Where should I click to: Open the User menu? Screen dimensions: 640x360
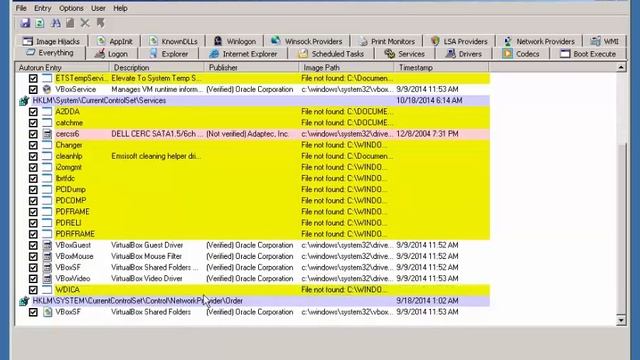click(98, 8)
